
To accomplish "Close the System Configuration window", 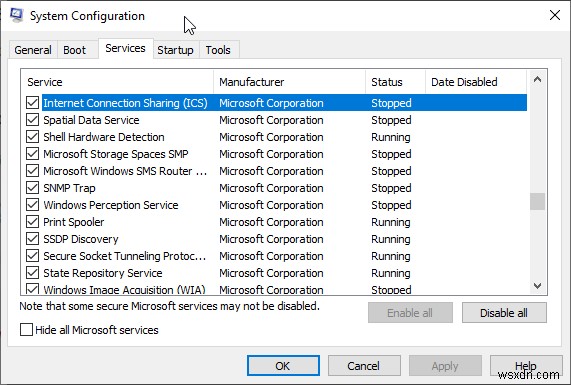I will point(555,15).
